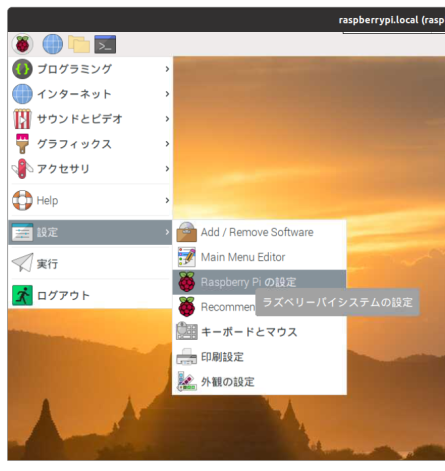Launch the web browser globe icon in taskbar
Image resolution: width=445 pixels, height=471 pixels.
pyautogui.click(x=53, y=44)
